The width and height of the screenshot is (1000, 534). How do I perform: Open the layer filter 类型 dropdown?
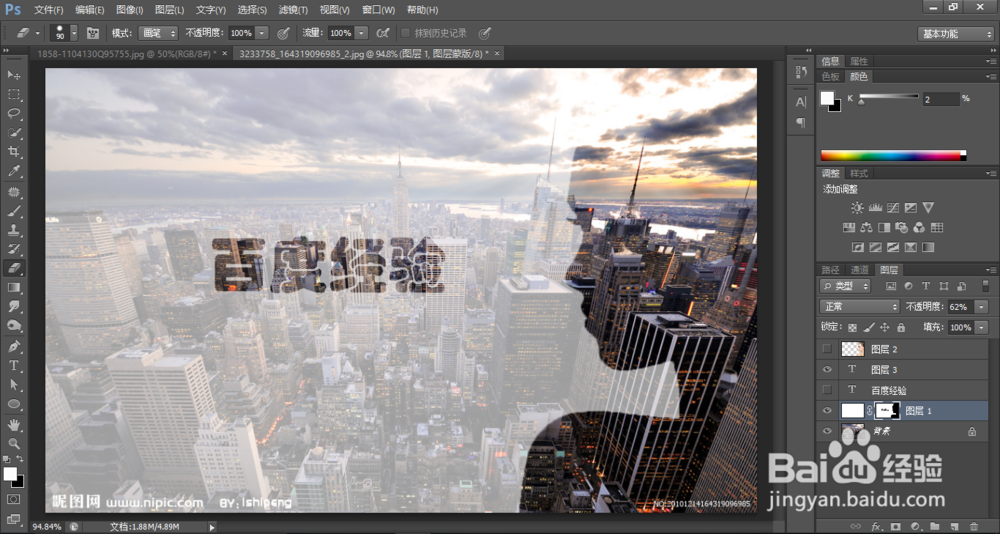tap(845, 286)
